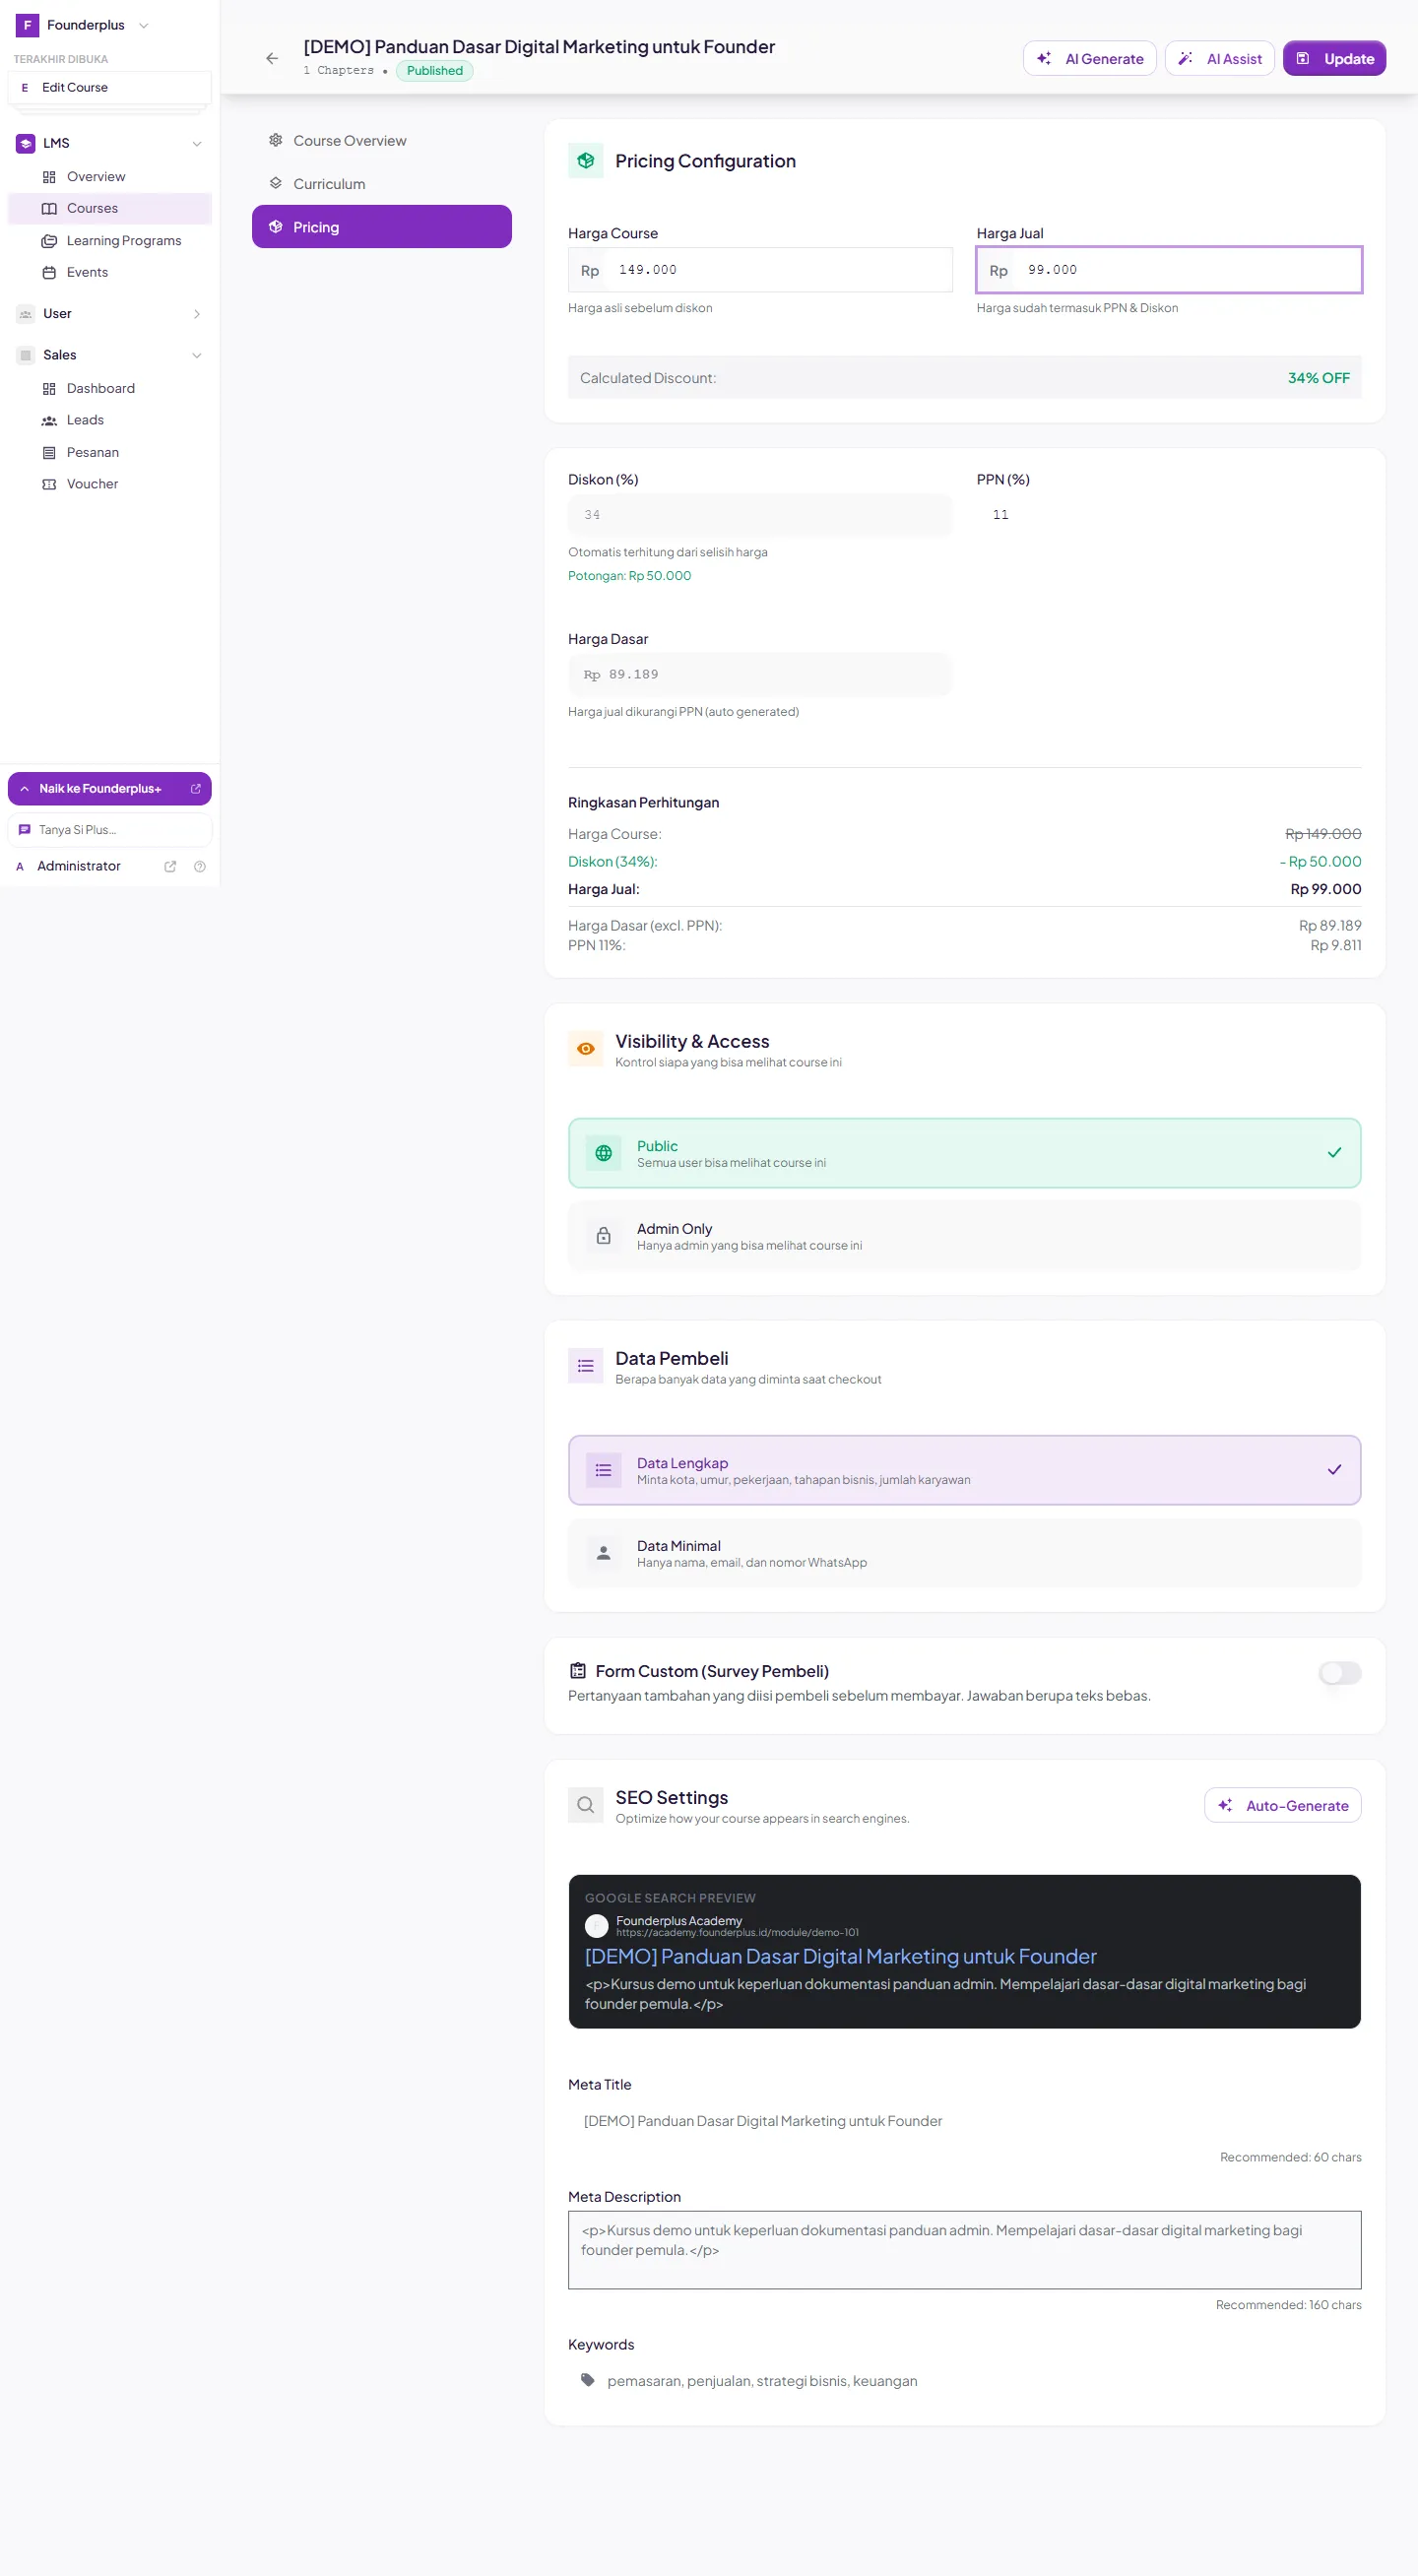Screen dimensions: 1418x2576
Task: Click the Founderplus purple logo icon
Action: click(x=27, y=25)
